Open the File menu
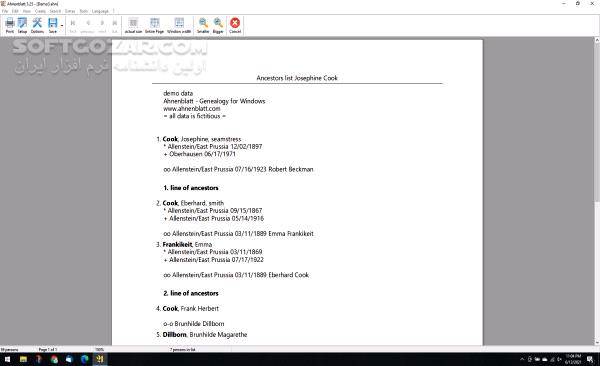Image resolution: width=600 pixels, height=366 pixels. (x=5, y=11)
